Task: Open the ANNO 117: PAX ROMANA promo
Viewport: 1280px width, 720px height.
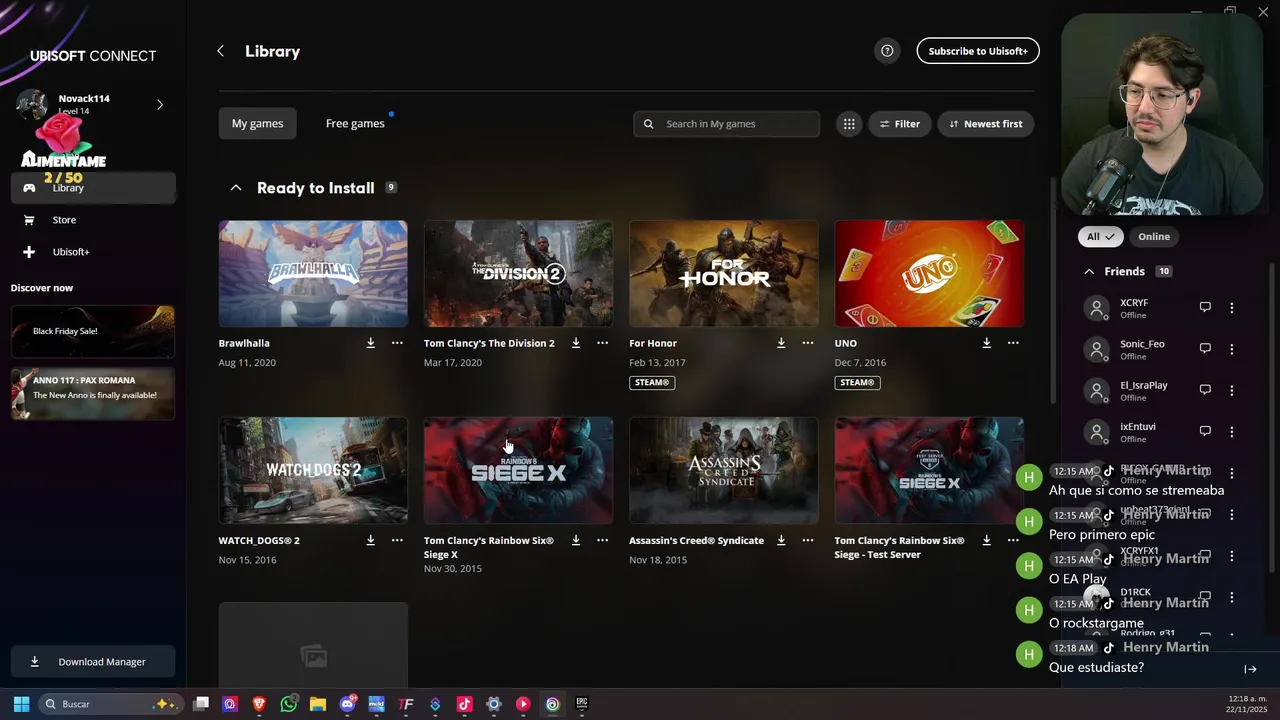Action: [93, 393]
